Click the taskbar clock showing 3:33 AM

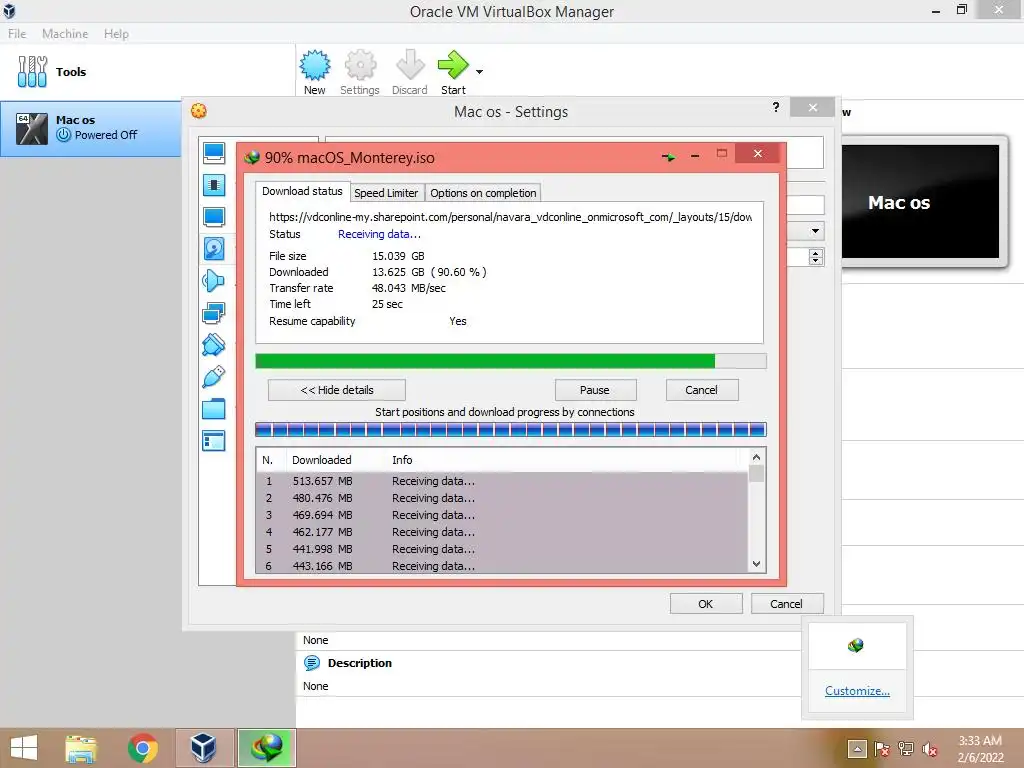980,749
